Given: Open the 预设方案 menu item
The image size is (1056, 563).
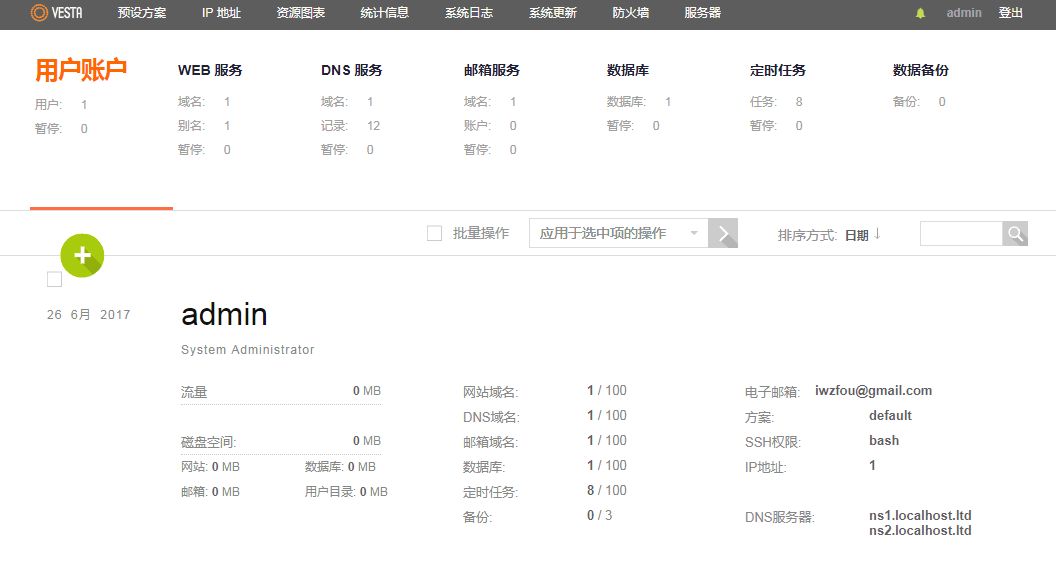Looking at the screenshot, I should coord(142,13).
